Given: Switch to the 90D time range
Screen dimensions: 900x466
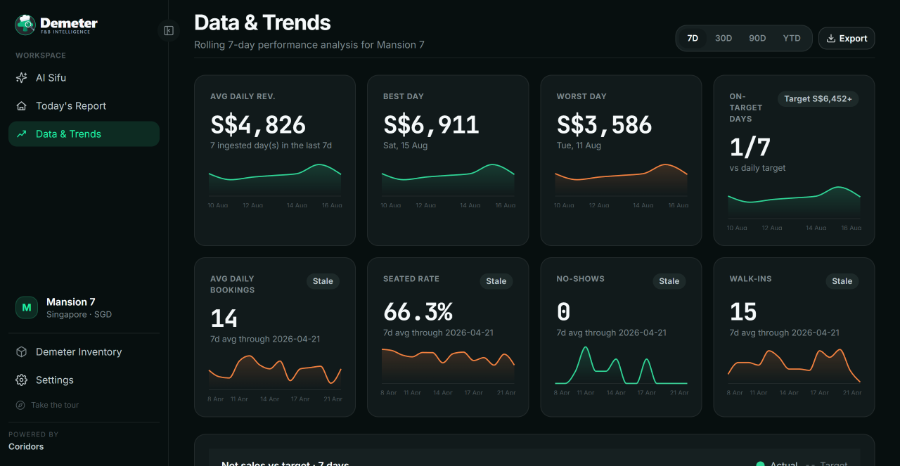Looking at the screenshot, I should tap(757, 38).
